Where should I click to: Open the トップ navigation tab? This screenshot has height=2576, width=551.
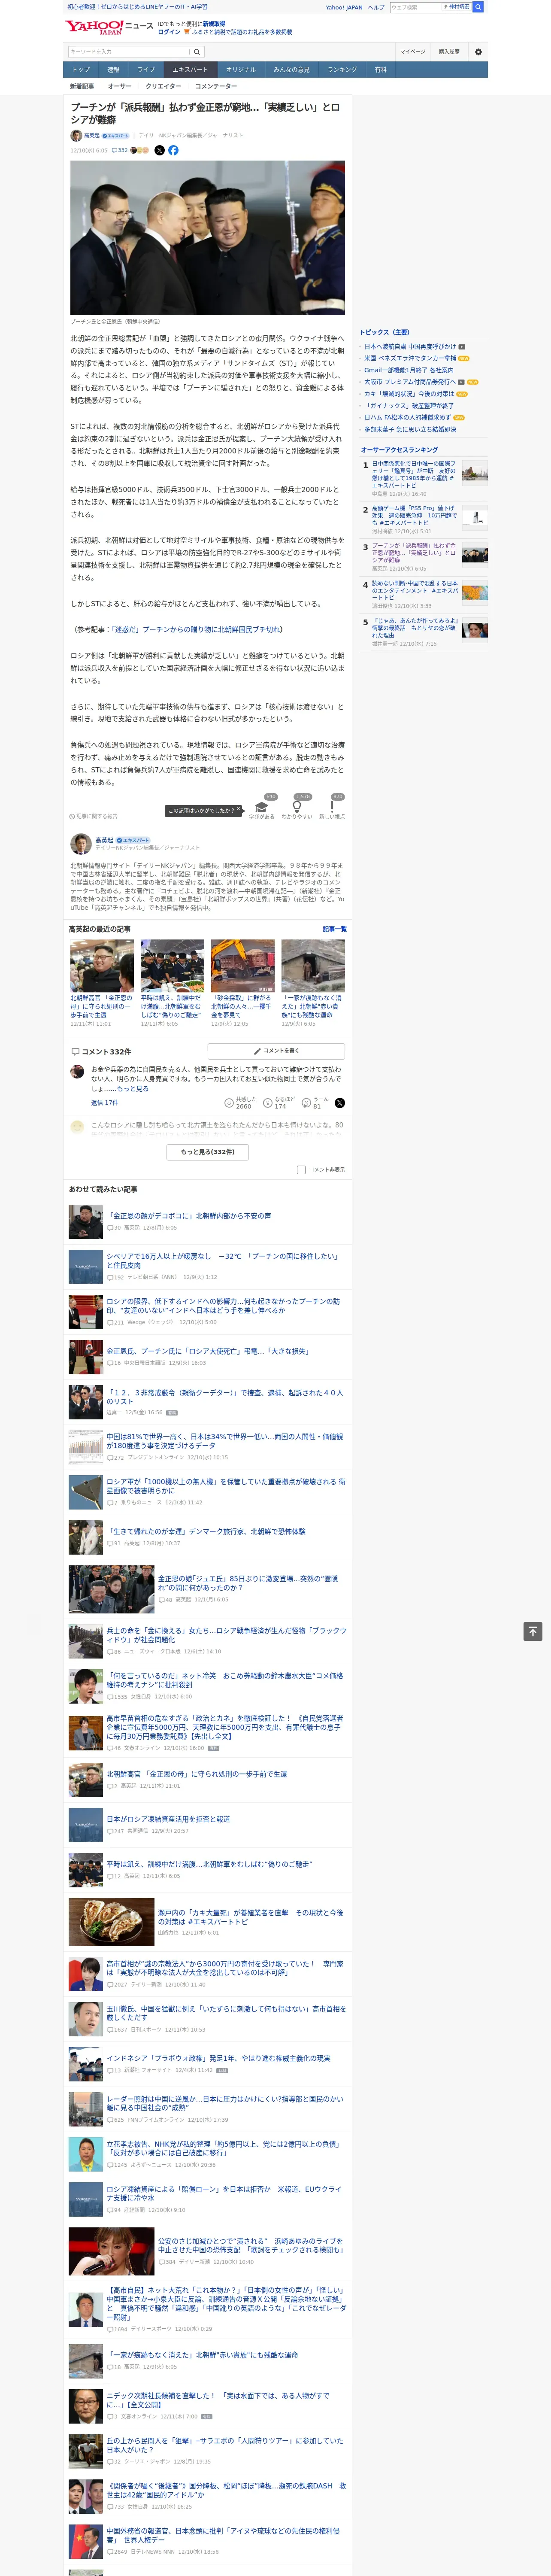click(x=81, y=70)
